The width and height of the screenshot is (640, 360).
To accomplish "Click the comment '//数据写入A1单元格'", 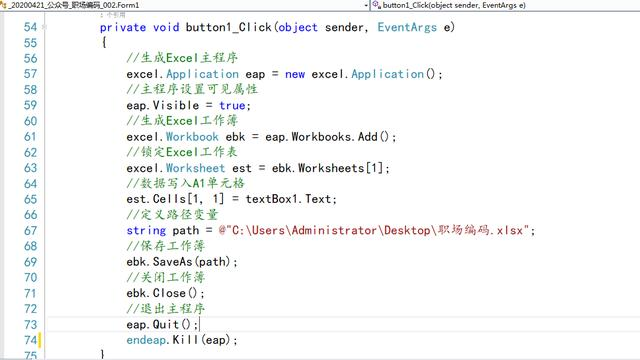I will 185,183.
